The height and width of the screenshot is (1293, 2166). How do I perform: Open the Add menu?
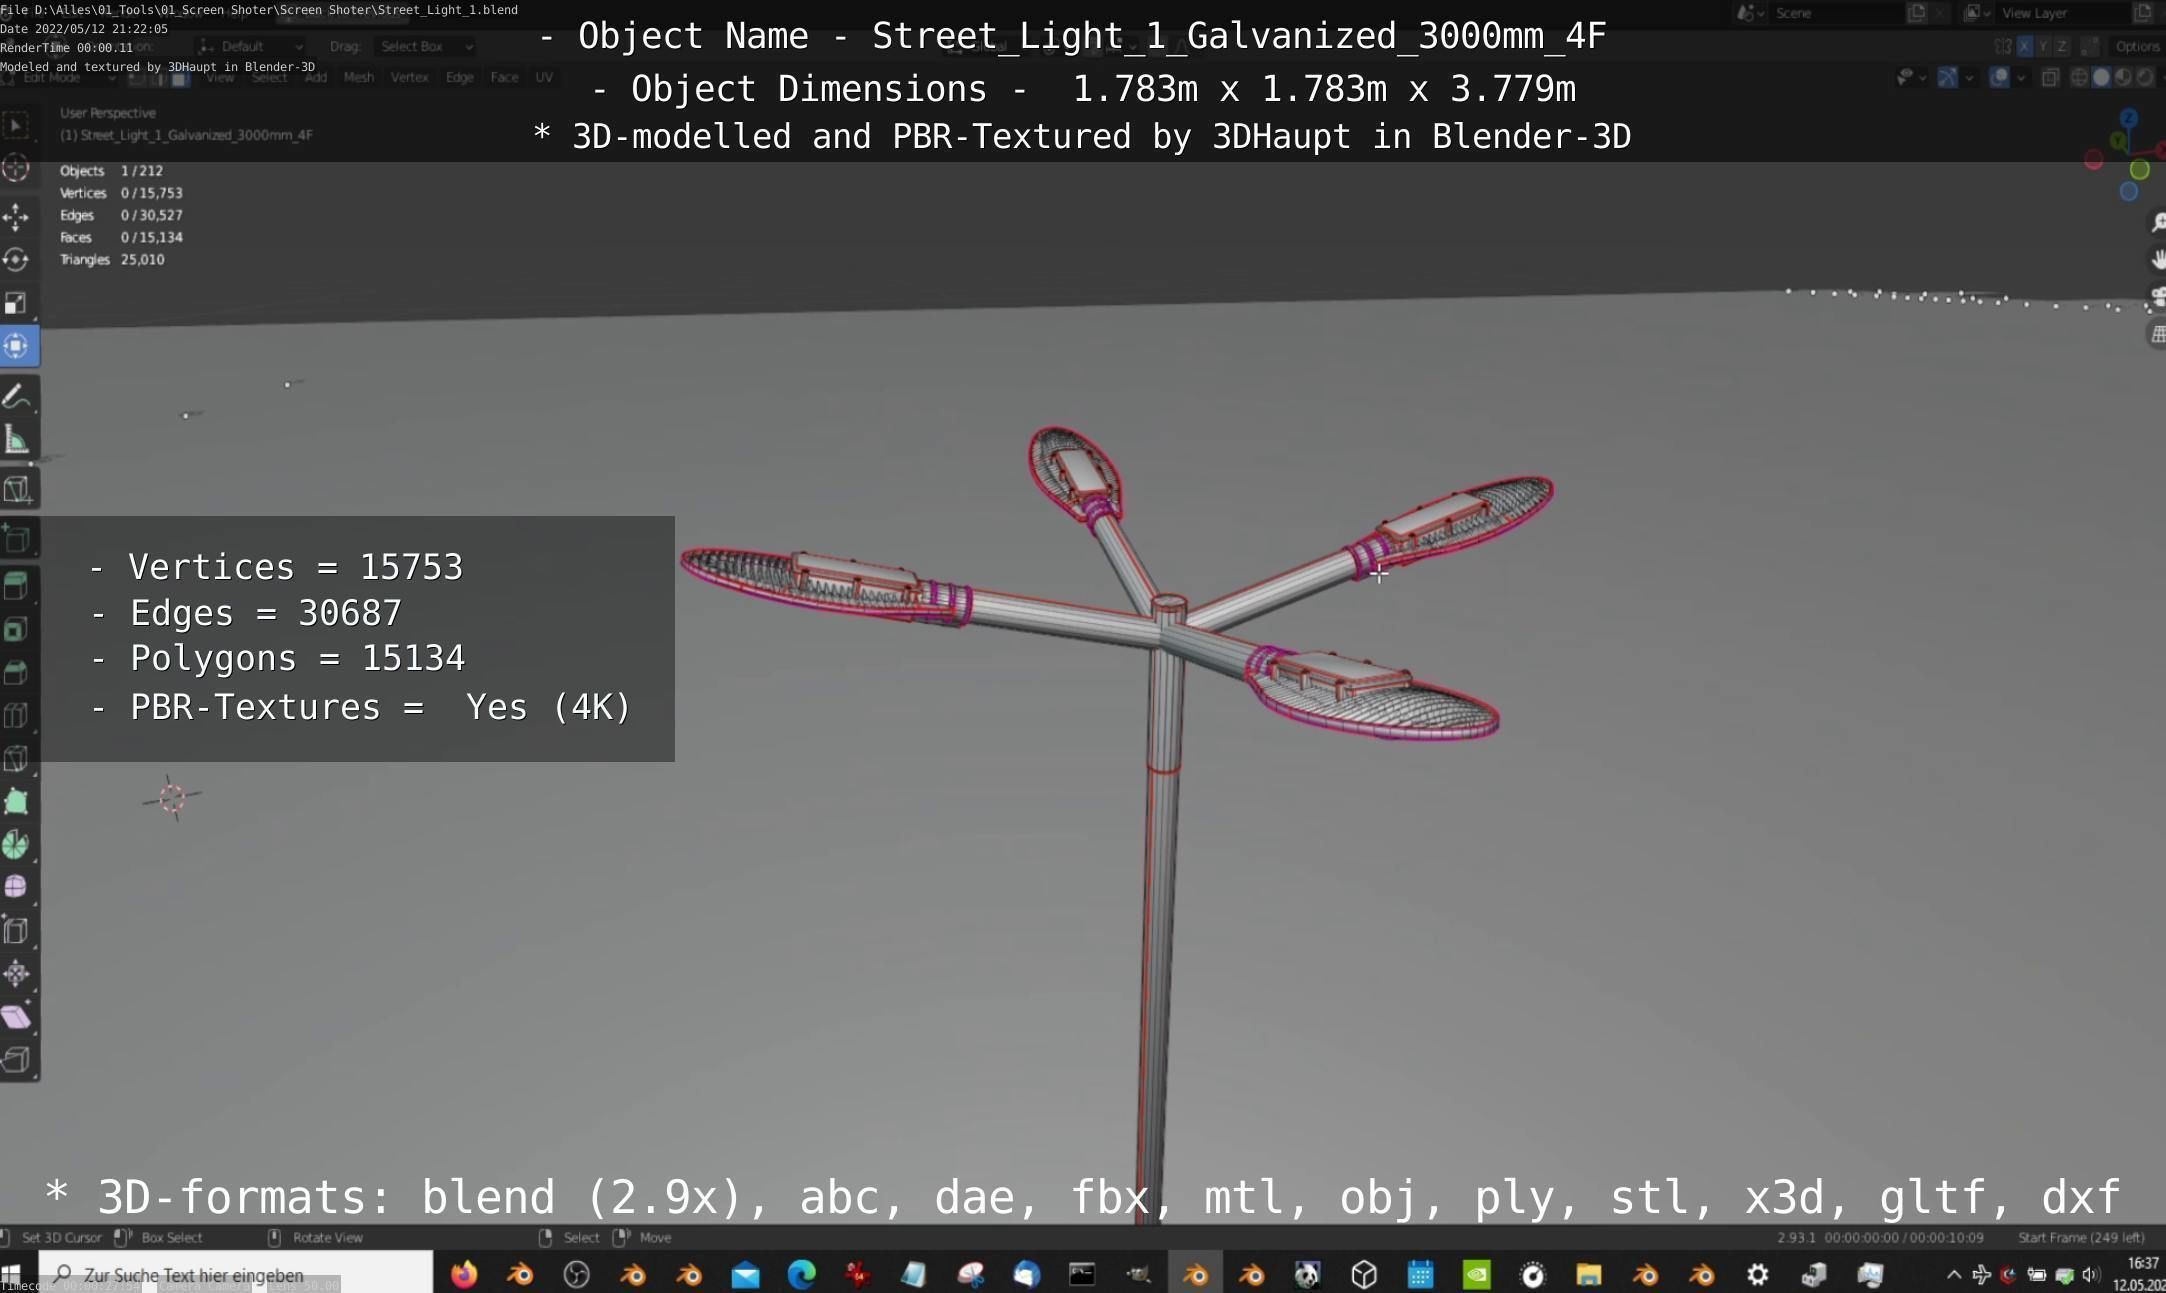[316, 78]
